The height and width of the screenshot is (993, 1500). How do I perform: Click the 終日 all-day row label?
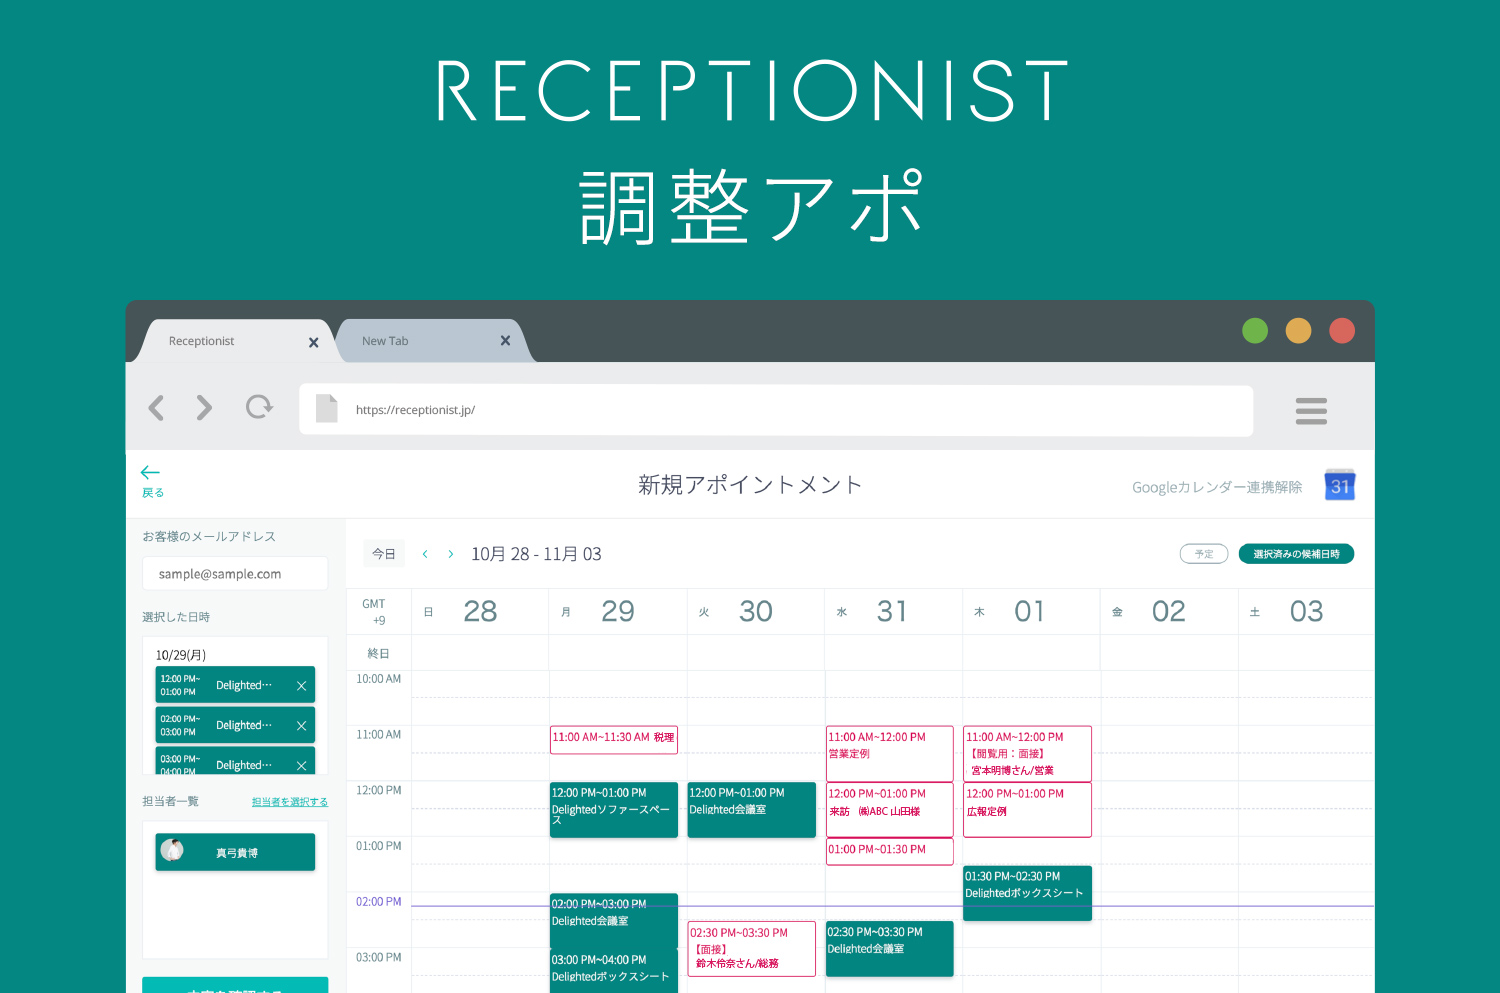click(378, 653)
